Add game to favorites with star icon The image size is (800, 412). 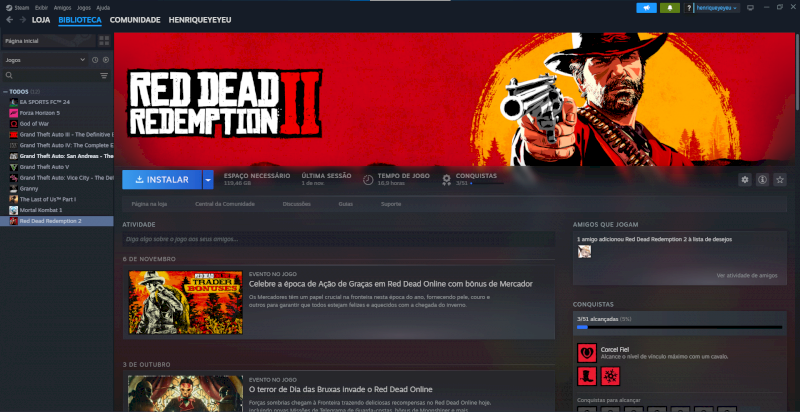pyautogui.click(x=780, y=179)
